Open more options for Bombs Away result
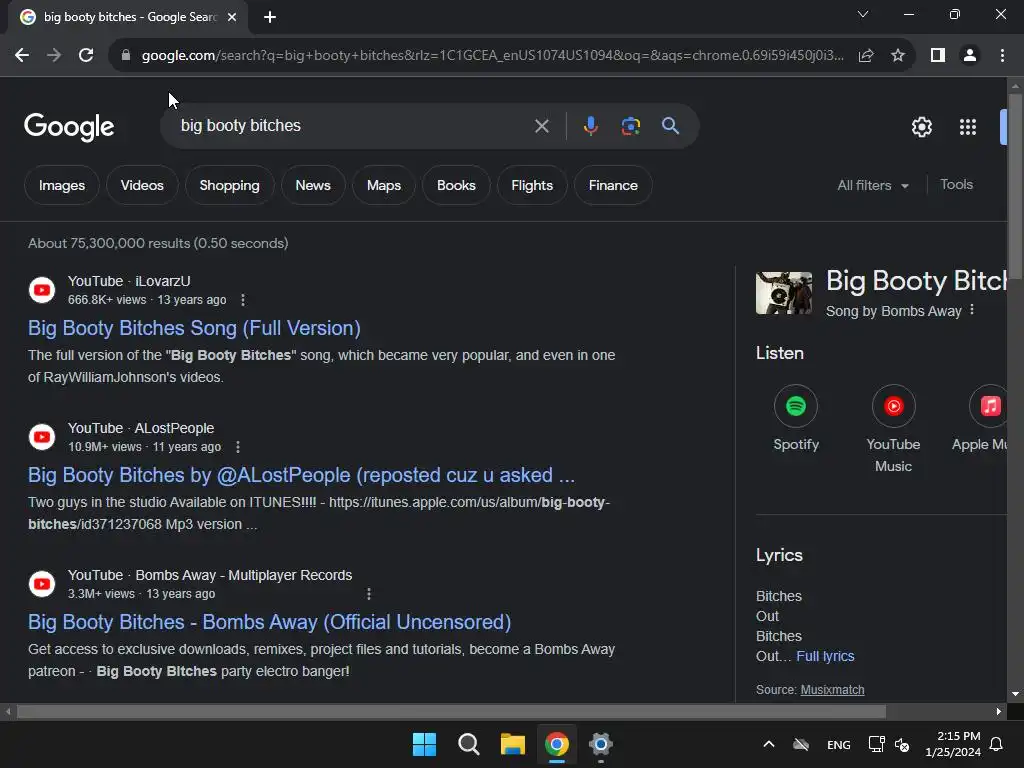The width and height of the screenshot is (1024, 768). 369,594
